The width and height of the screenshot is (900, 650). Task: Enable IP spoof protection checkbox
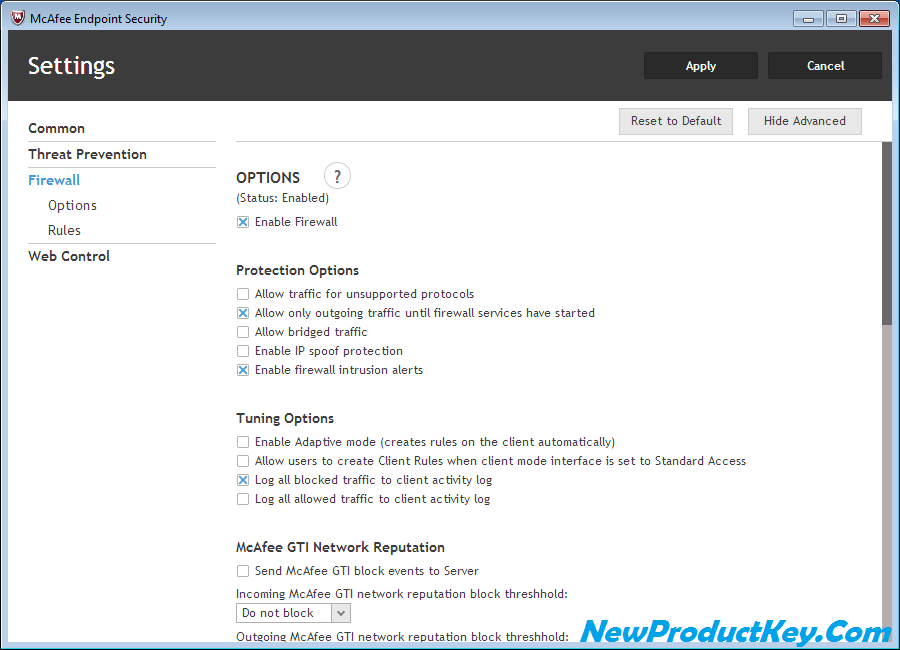pos(243,351)
